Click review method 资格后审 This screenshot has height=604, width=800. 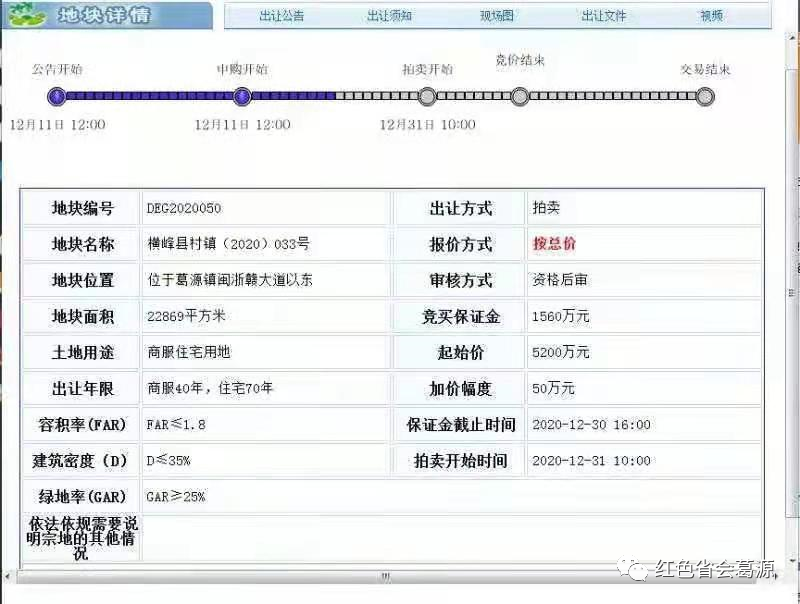pos(560,280)
